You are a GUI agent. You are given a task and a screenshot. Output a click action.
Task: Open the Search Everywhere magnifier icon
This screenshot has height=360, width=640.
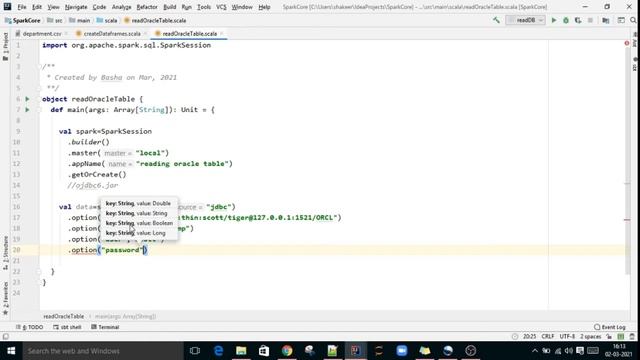pyautogui.click(x=633, y=20)
